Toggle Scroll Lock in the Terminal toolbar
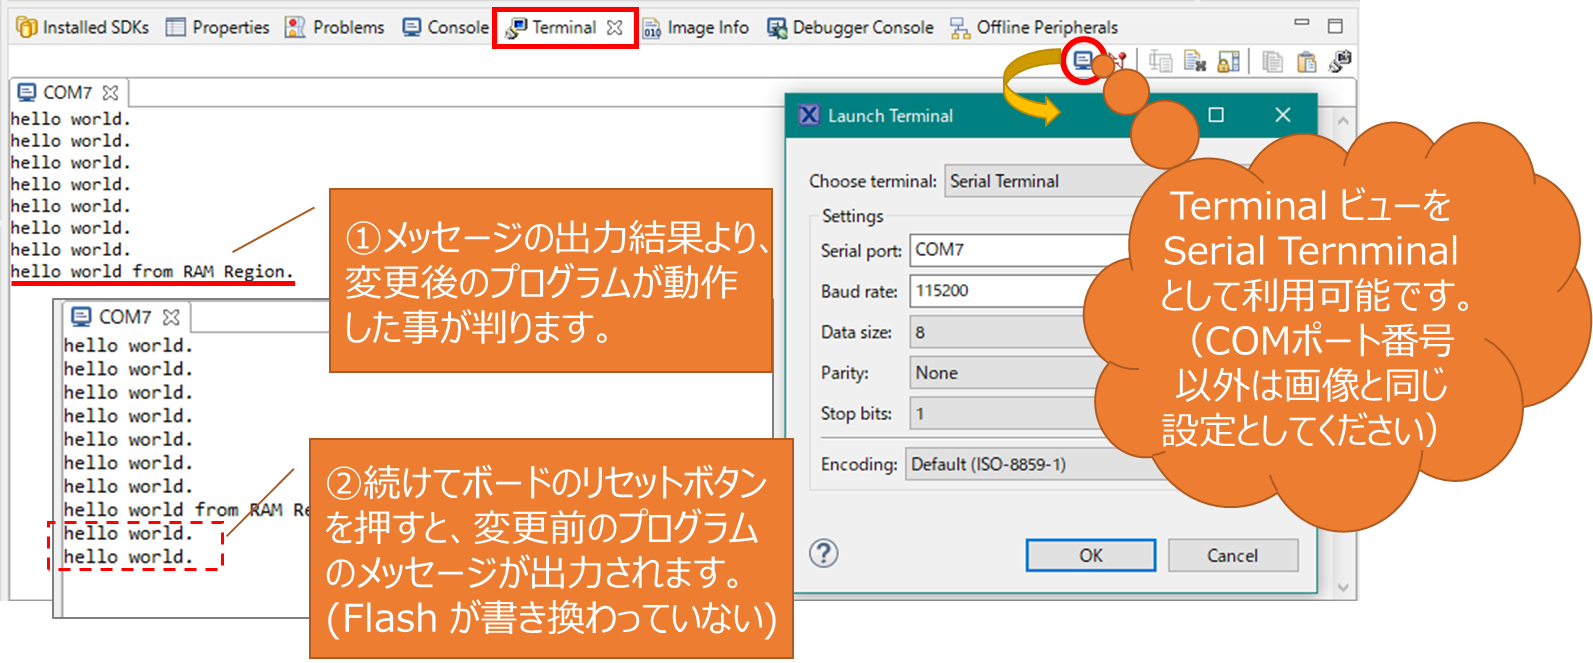This screenshot has width=1593, height=663. (1228, 62)
